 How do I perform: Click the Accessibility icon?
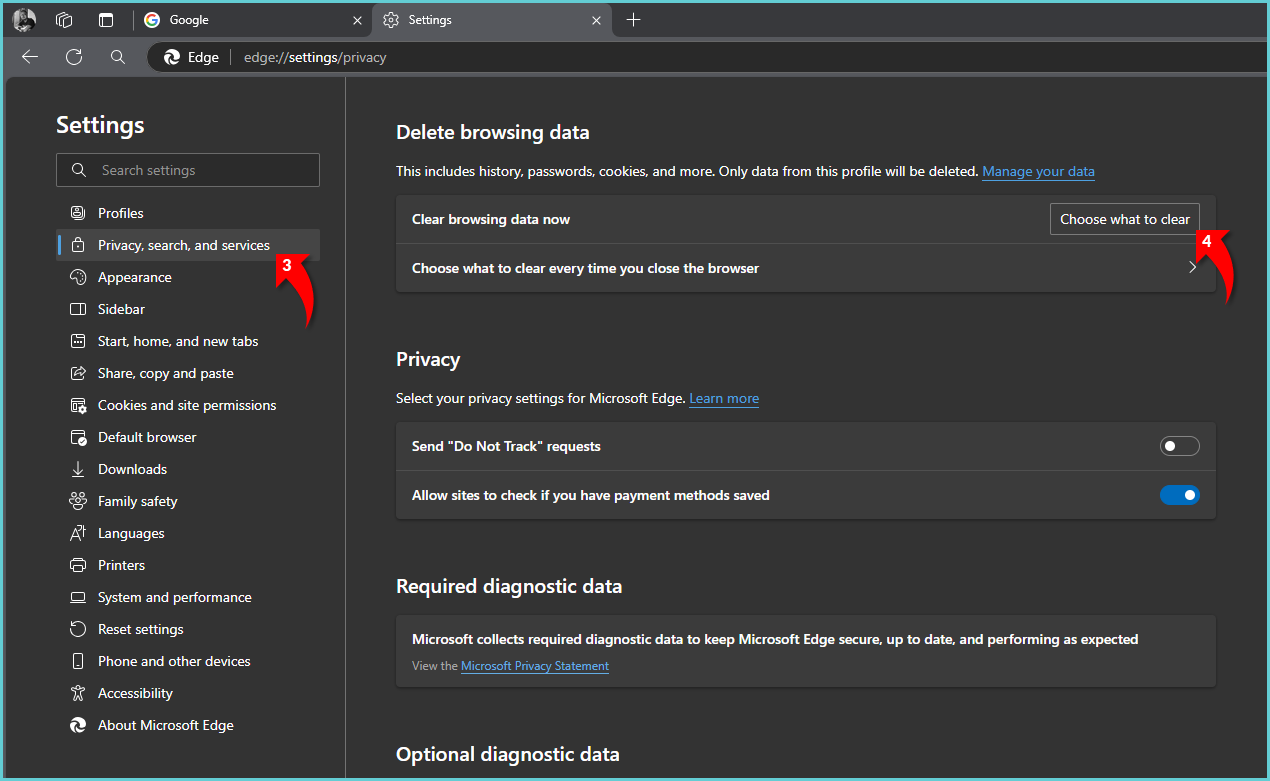(x=78, y=693)
